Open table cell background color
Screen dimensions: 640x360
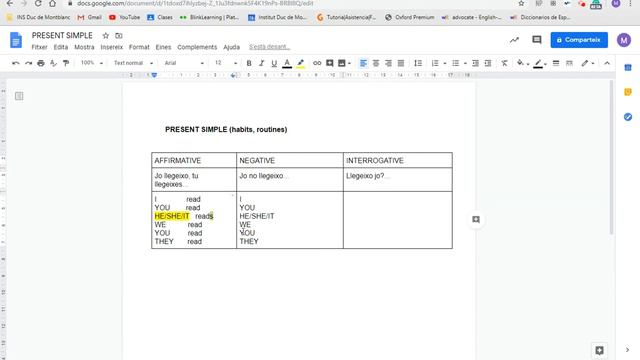coord(522,63)
